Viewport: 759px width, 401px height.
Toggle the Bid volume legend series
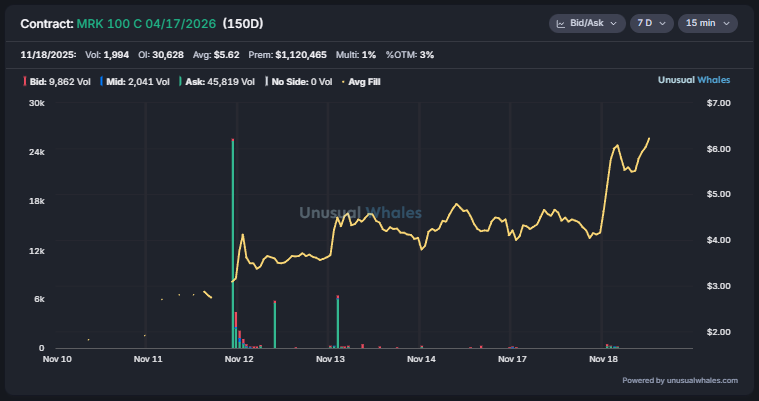56,81
